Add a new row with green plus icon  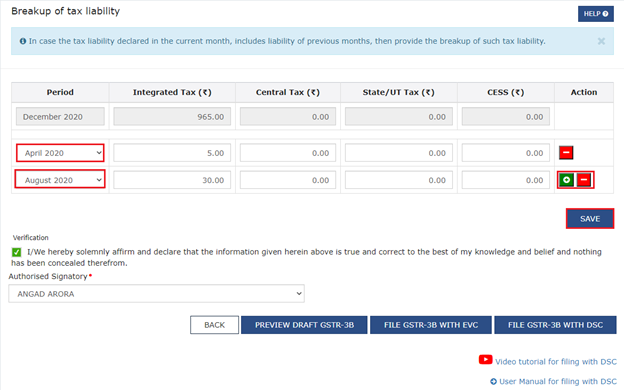566,180
